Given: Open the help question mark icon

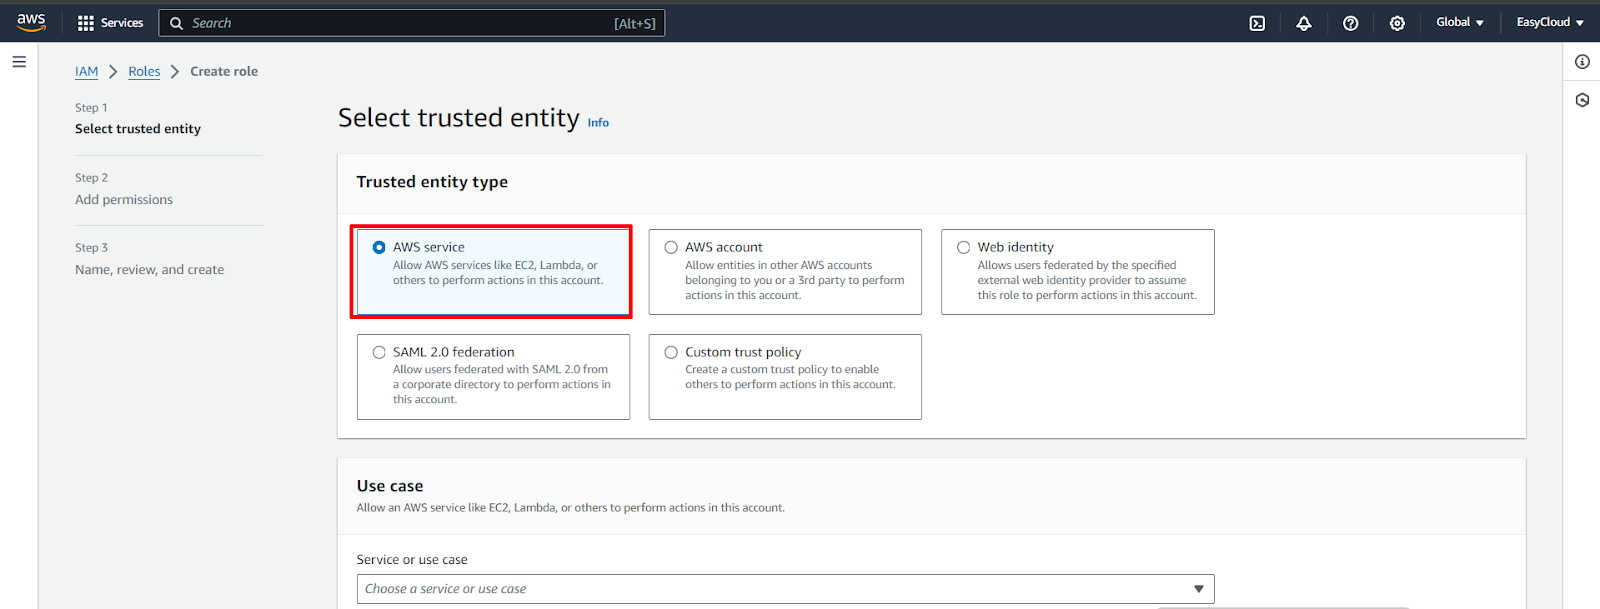Looking at the screenshot, I should (x=1351, y=23).
